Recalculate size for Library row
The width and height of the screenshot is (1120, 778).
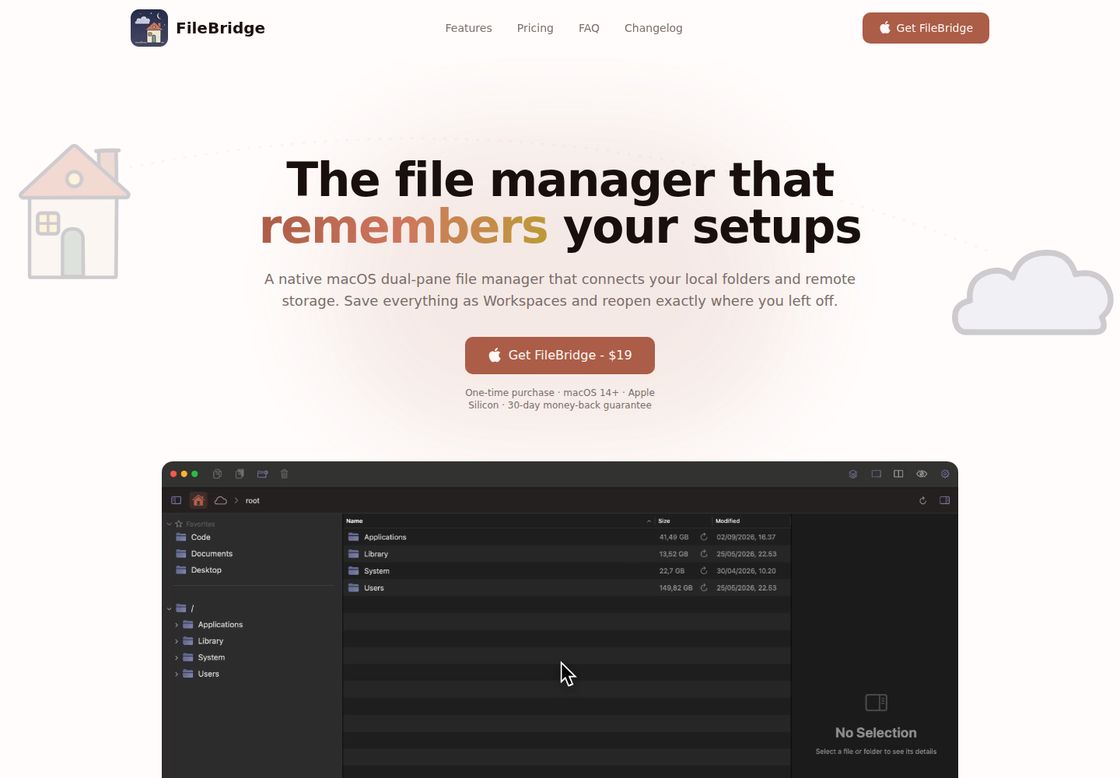tap(704, 554)
